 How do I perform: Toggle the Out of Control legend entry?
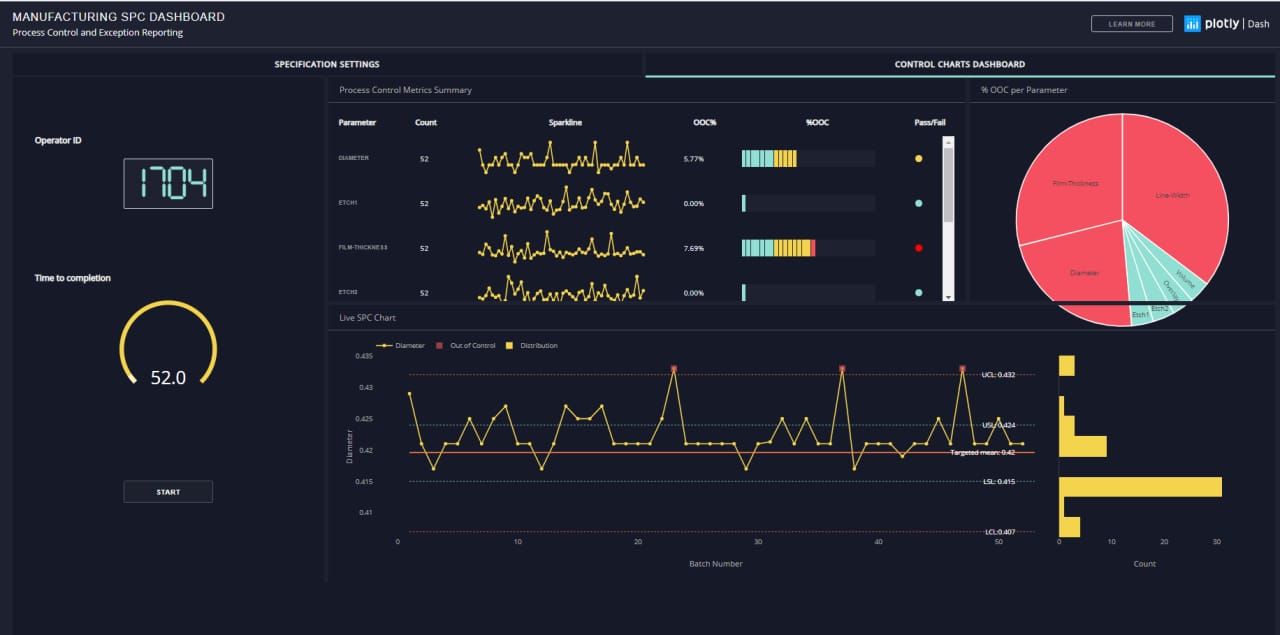(466, 345)
